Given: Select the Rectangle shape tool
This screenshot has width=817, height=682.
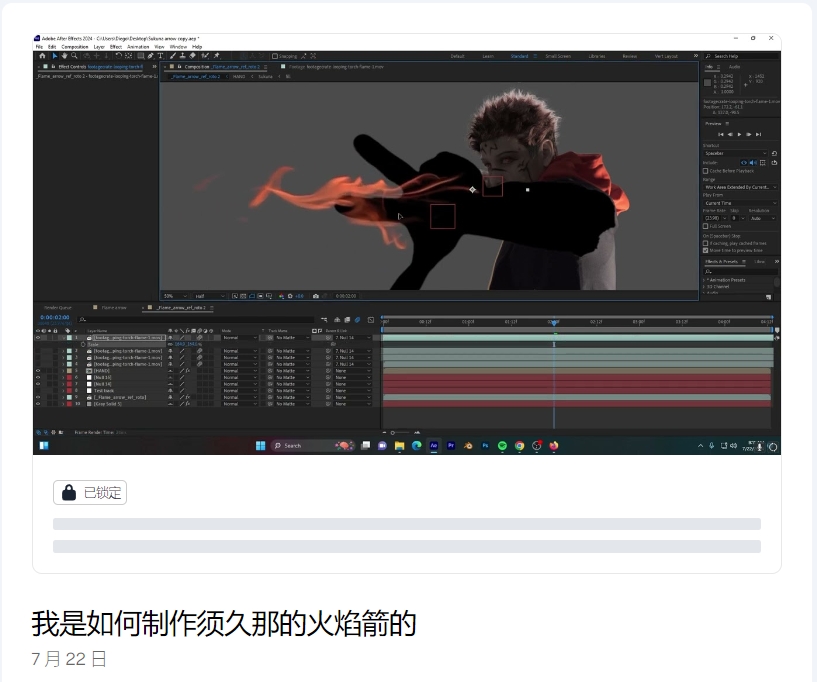Looking at the screenshot, I should 141,56.
